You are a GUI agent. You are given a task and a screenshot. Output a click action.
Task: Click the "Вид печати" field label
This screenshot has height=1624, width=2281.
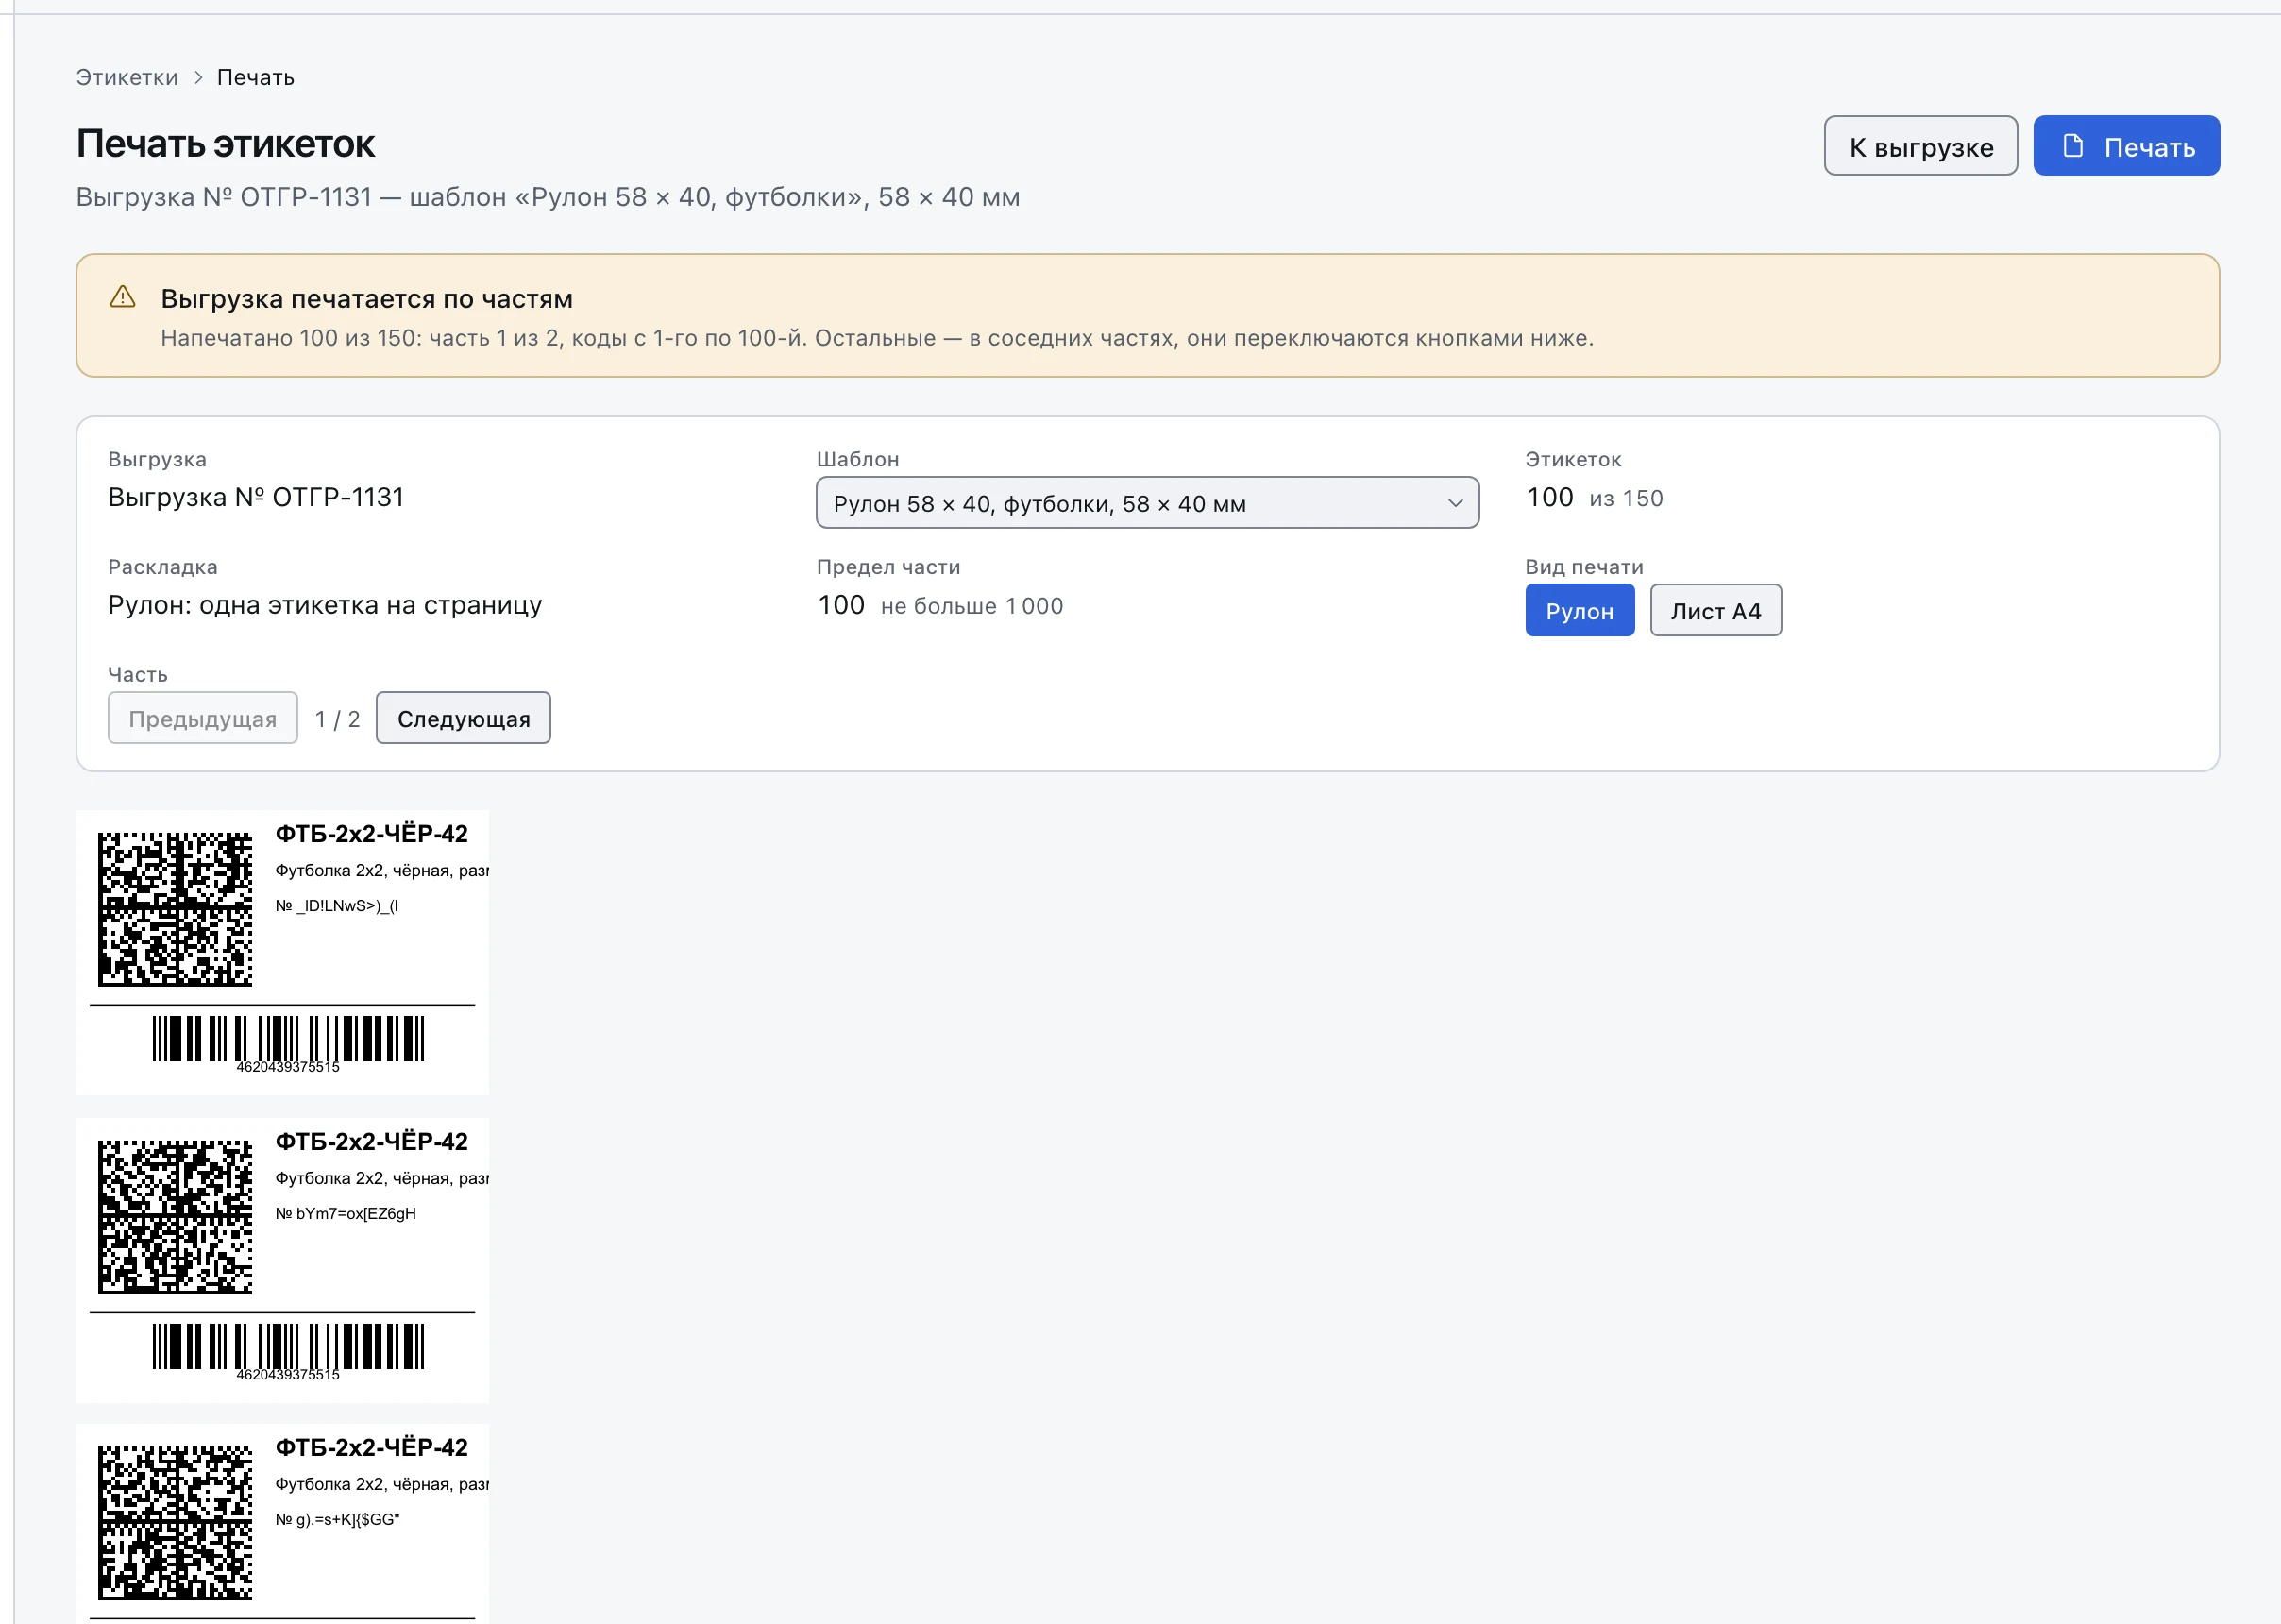(x=1584, y=567)
